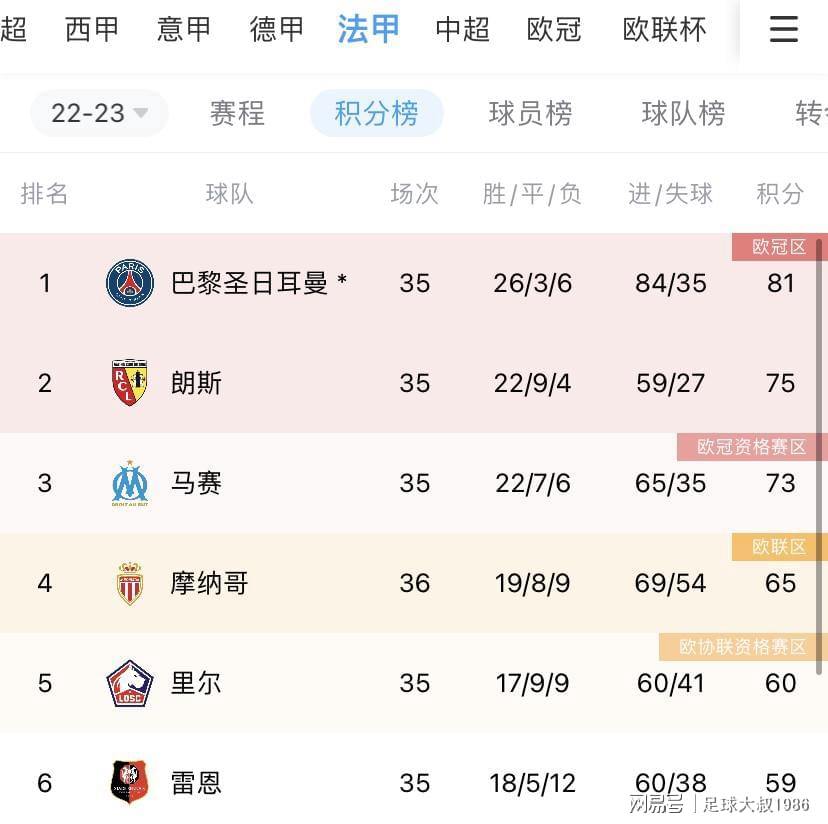Screen dimensions: 828x824
Task: Click the Rennes club crest
Action: pyautogui.click(x=129, y=783)
